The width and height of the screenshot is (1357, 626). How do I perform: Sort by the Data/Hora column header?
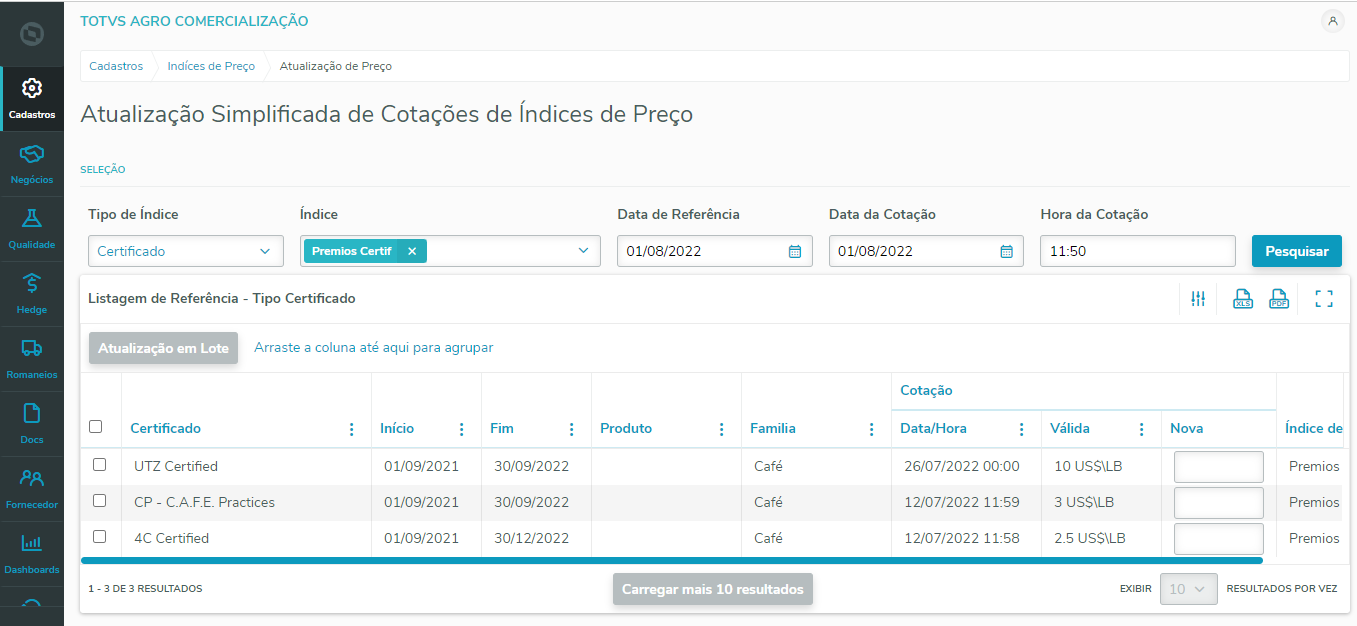(933, 429)
